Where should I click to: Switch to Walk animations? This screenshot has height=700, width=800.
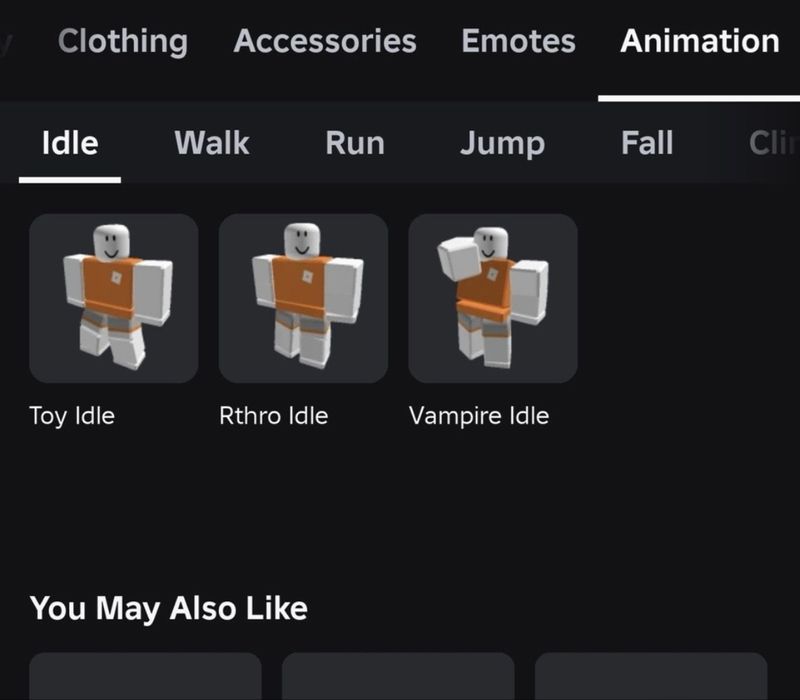coord(212,143)
